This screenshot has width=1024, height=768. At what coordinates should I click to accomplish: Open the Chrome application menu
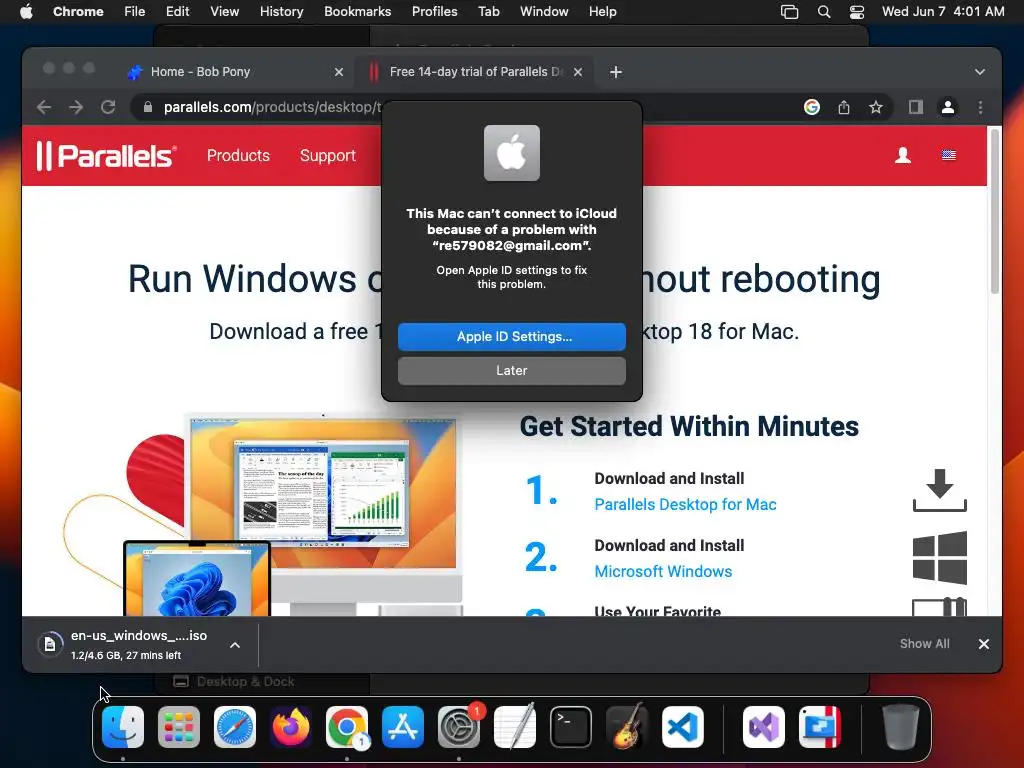[x=78, y=12]
